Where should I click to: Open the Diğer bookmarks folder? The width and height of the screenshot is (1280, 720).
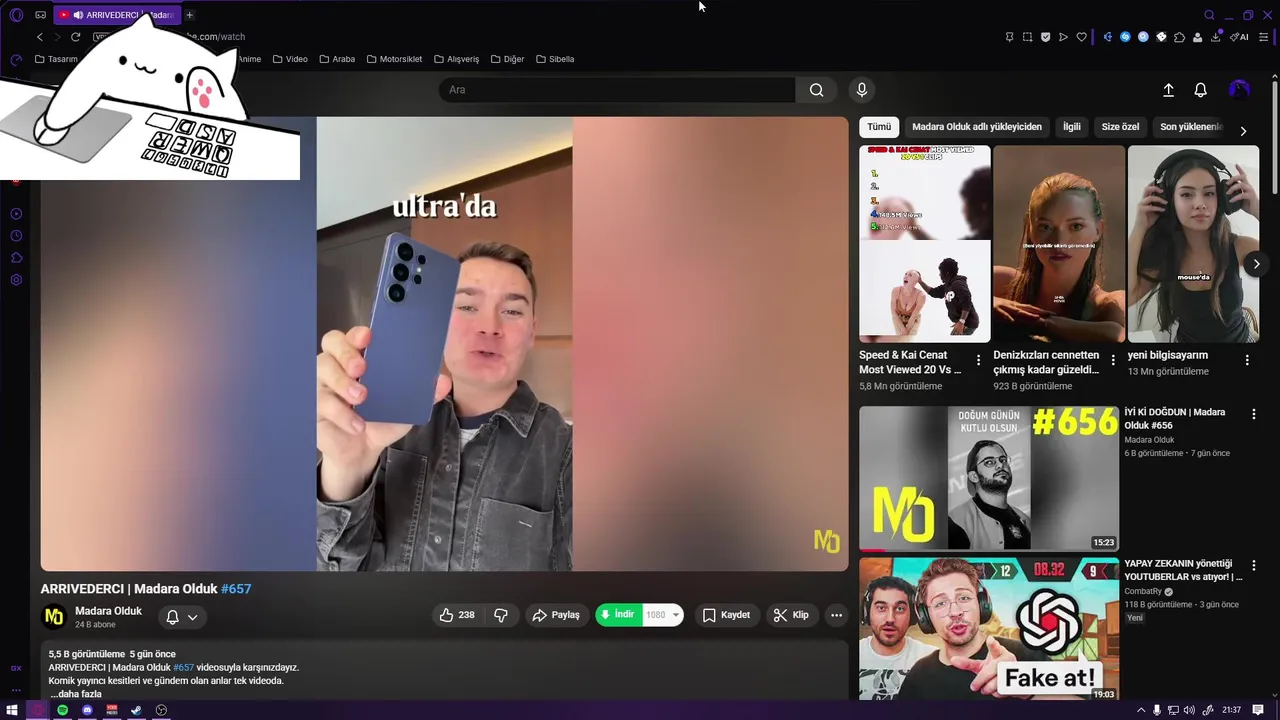(x=507, y=59)
